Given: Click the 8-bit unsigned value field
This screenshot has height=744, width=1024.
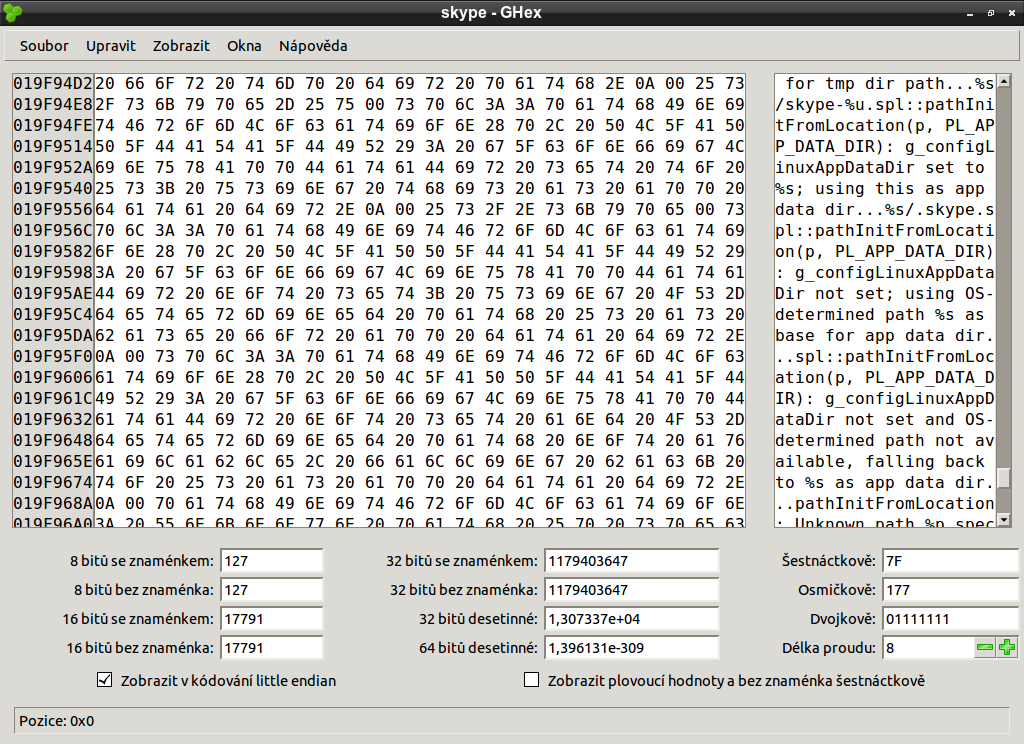Looking at the screenshot, I should [272, 590].
